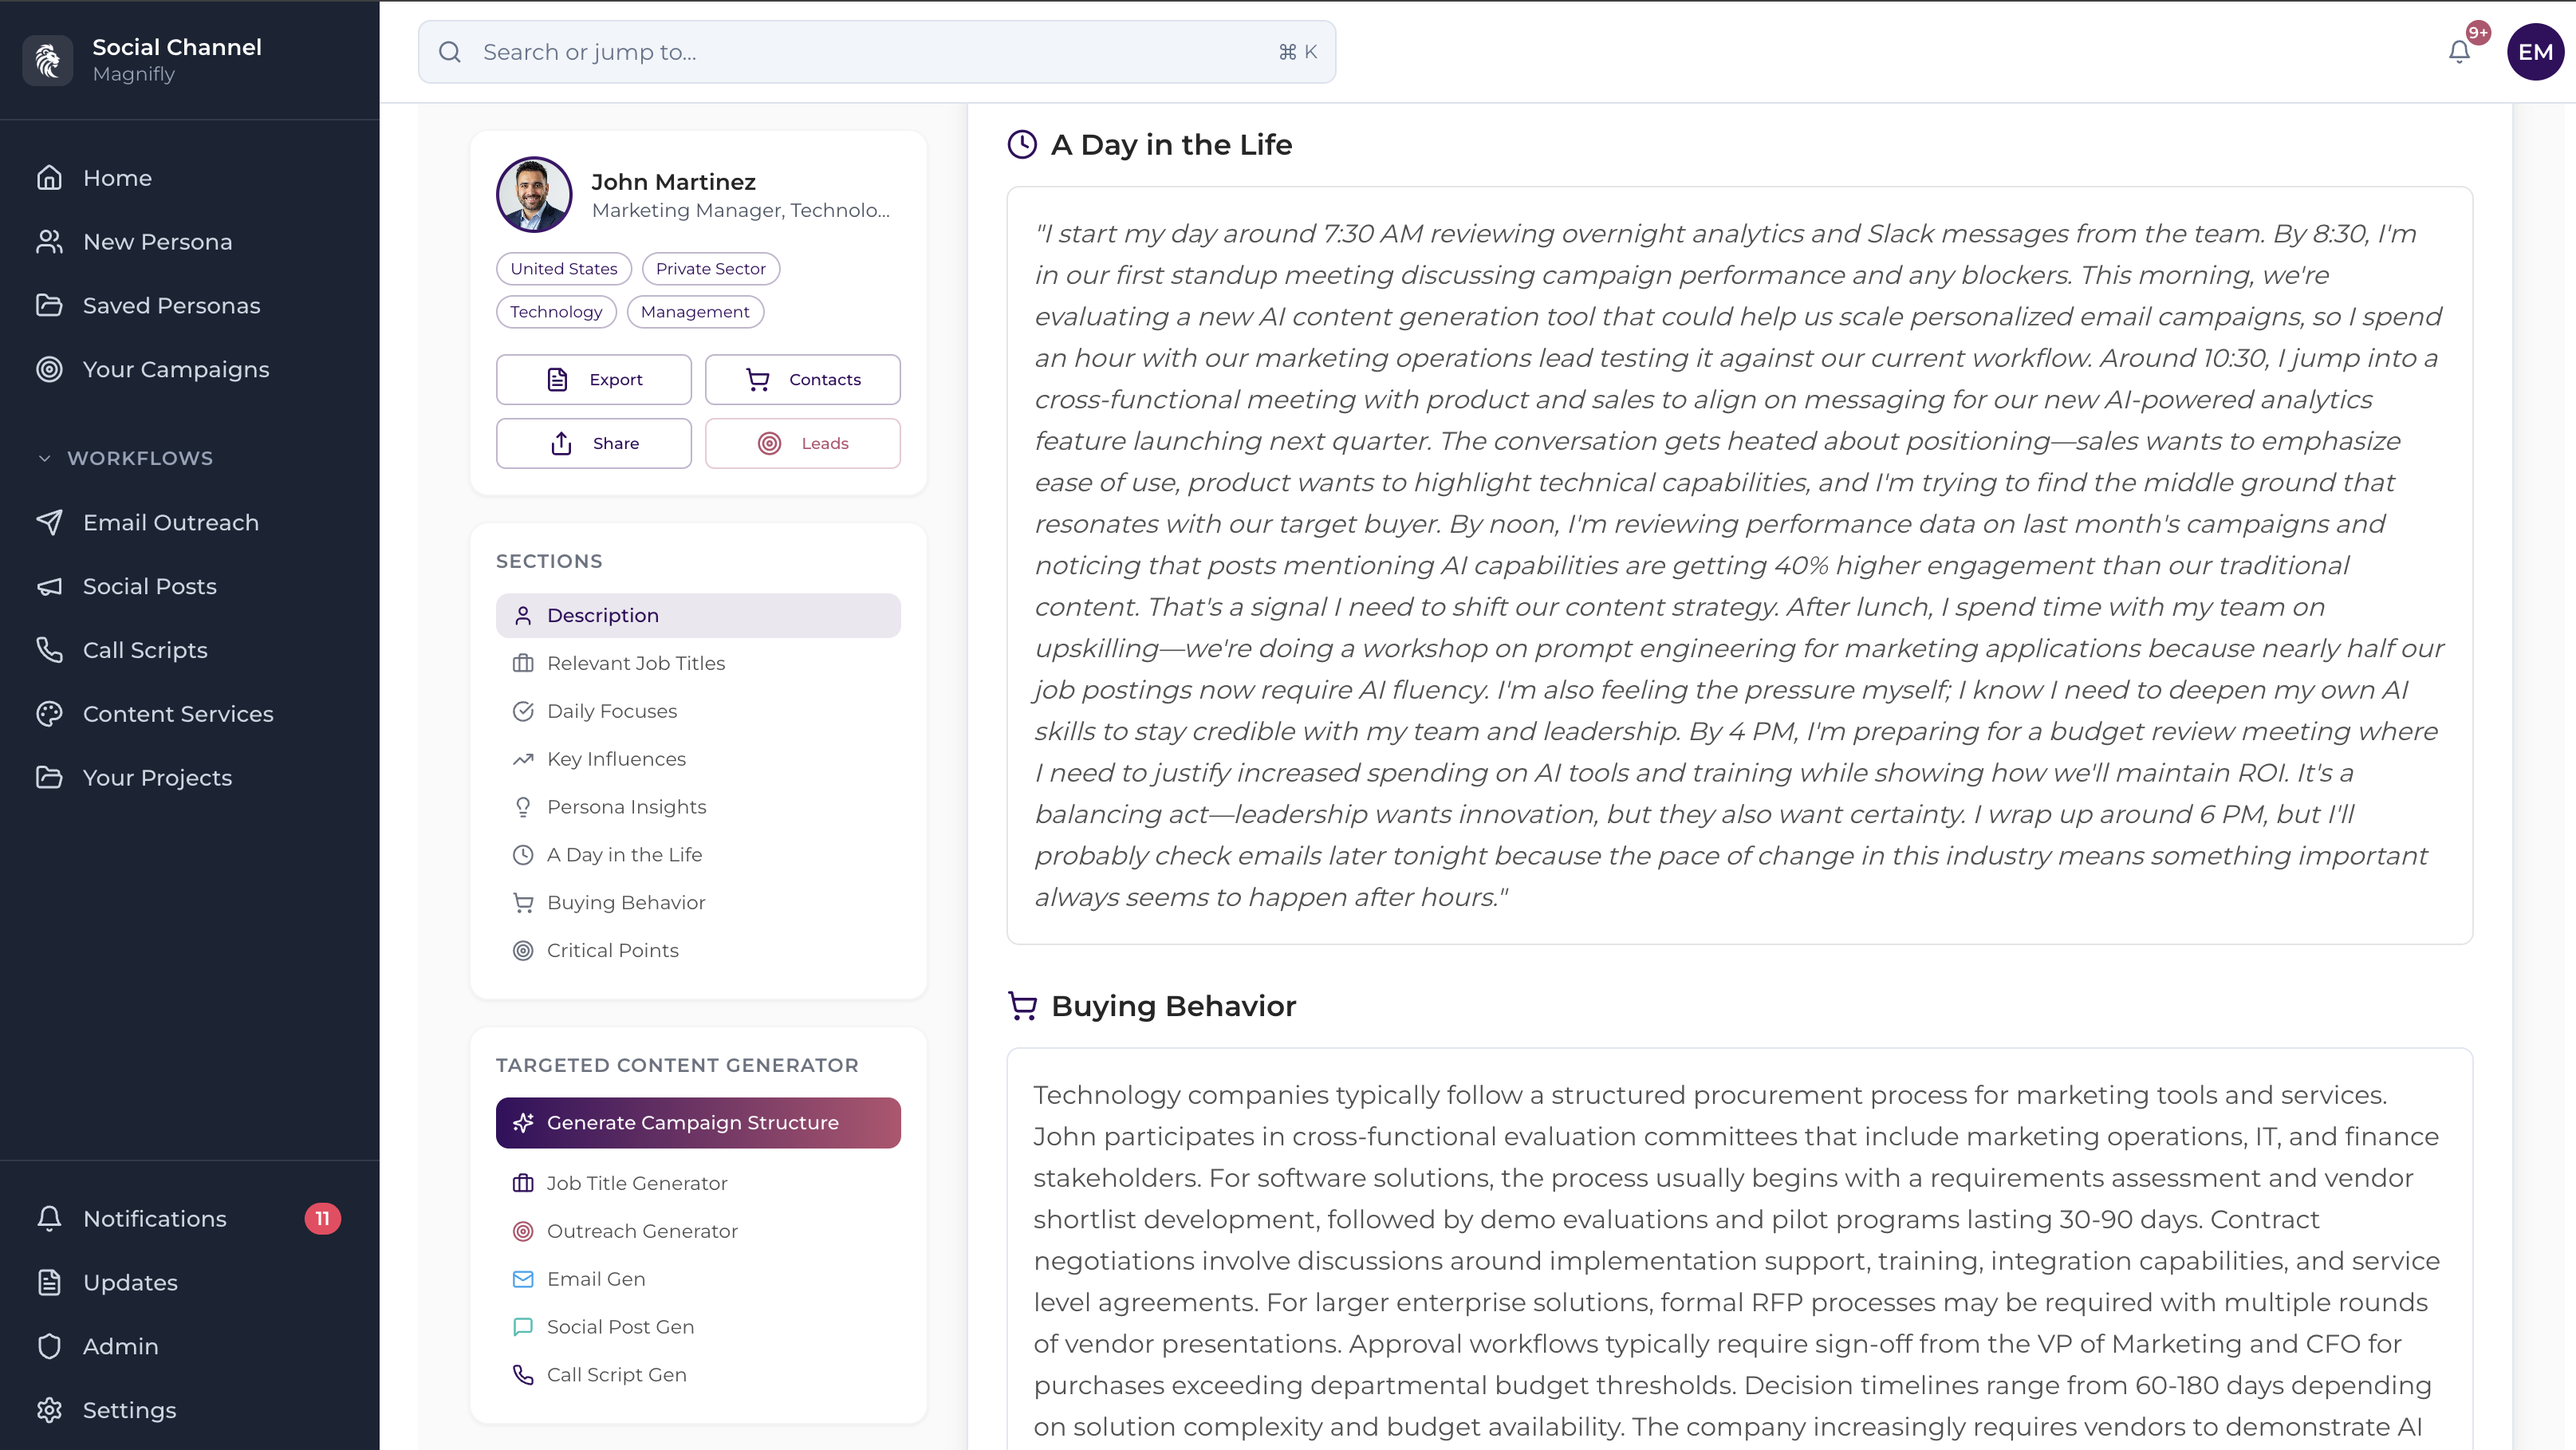Viewport: 2576px width, 1450px height.
Task: Open Content Services
Action: pos(178,713)
